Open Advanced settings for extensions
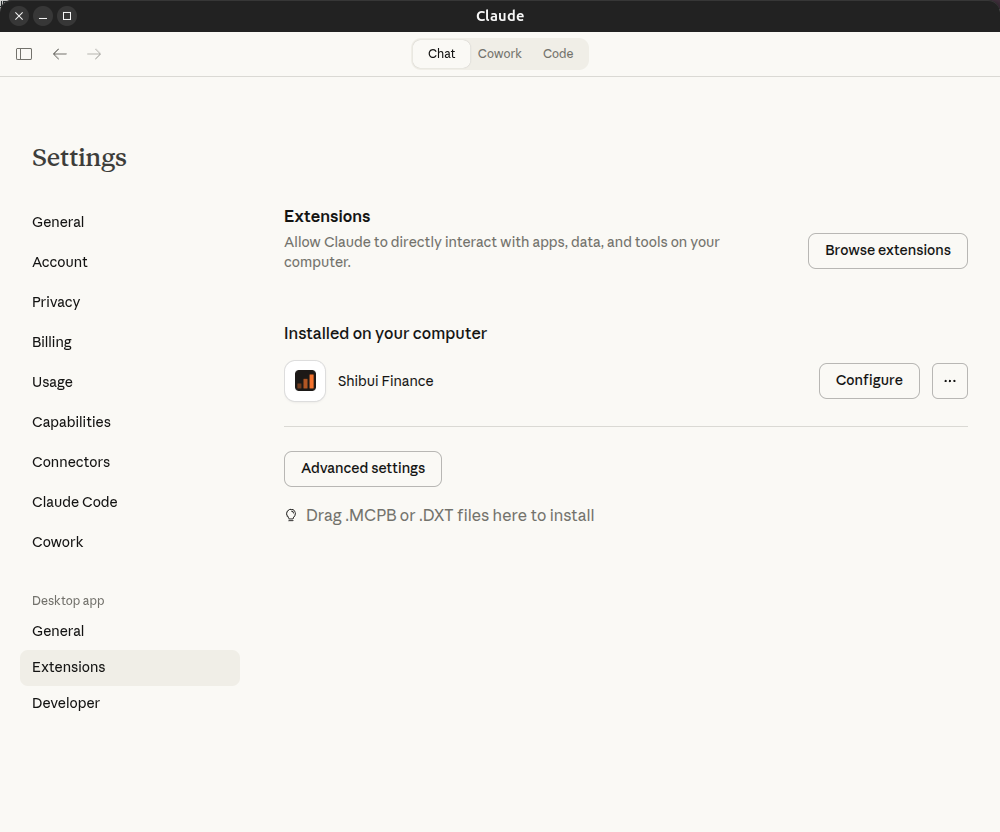Image resolution: width=1000 pixels, height=832 pixels. click(x=362, y=468)
